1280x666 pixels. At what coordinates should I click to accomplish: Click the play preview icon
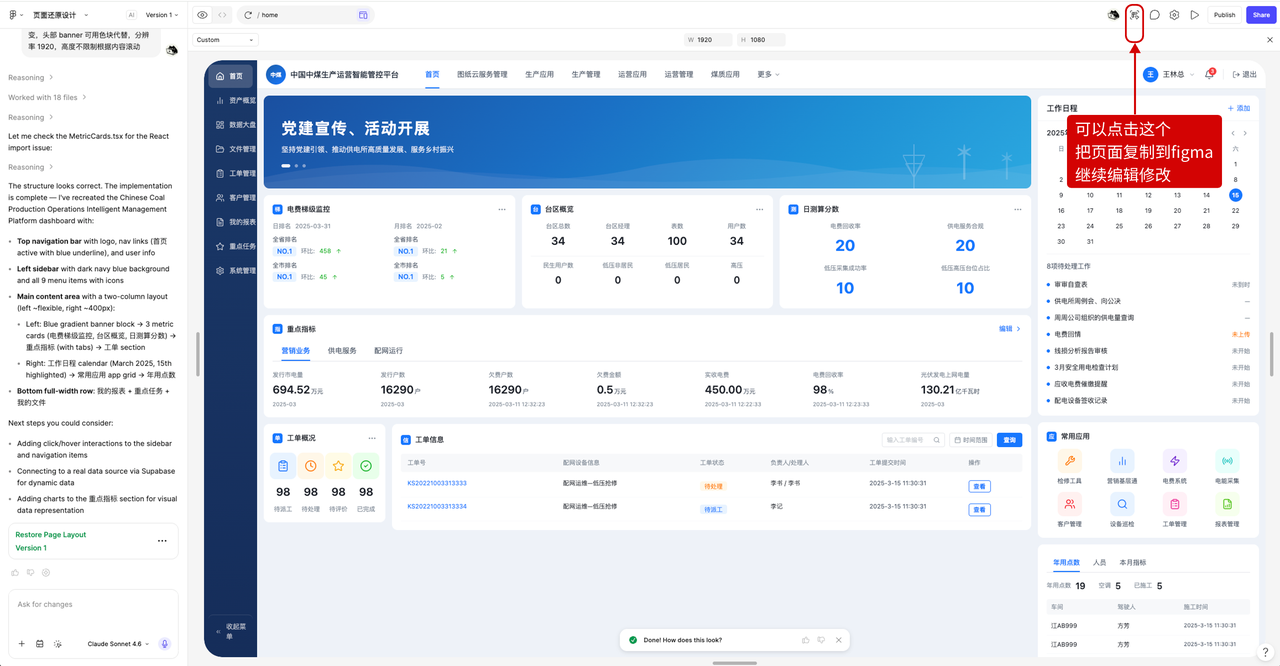1194,15
